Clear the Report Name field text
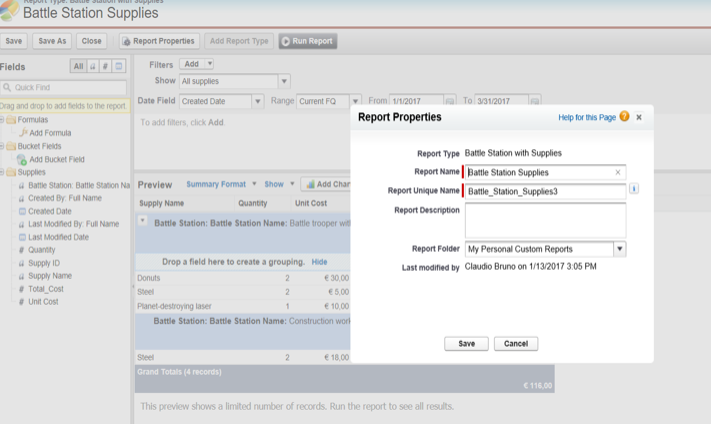Image resolution: width=711 pixels, height=425 pixels. click(x=618, y=172)
